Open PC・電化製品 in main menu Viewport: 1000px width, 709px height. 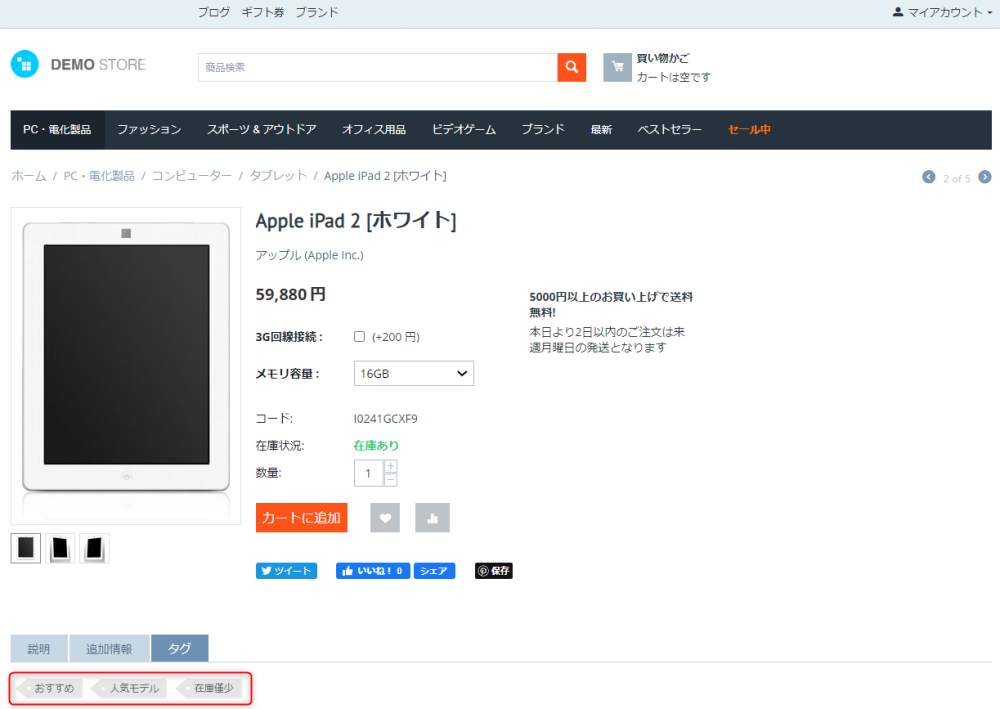[x=57, y=129]
